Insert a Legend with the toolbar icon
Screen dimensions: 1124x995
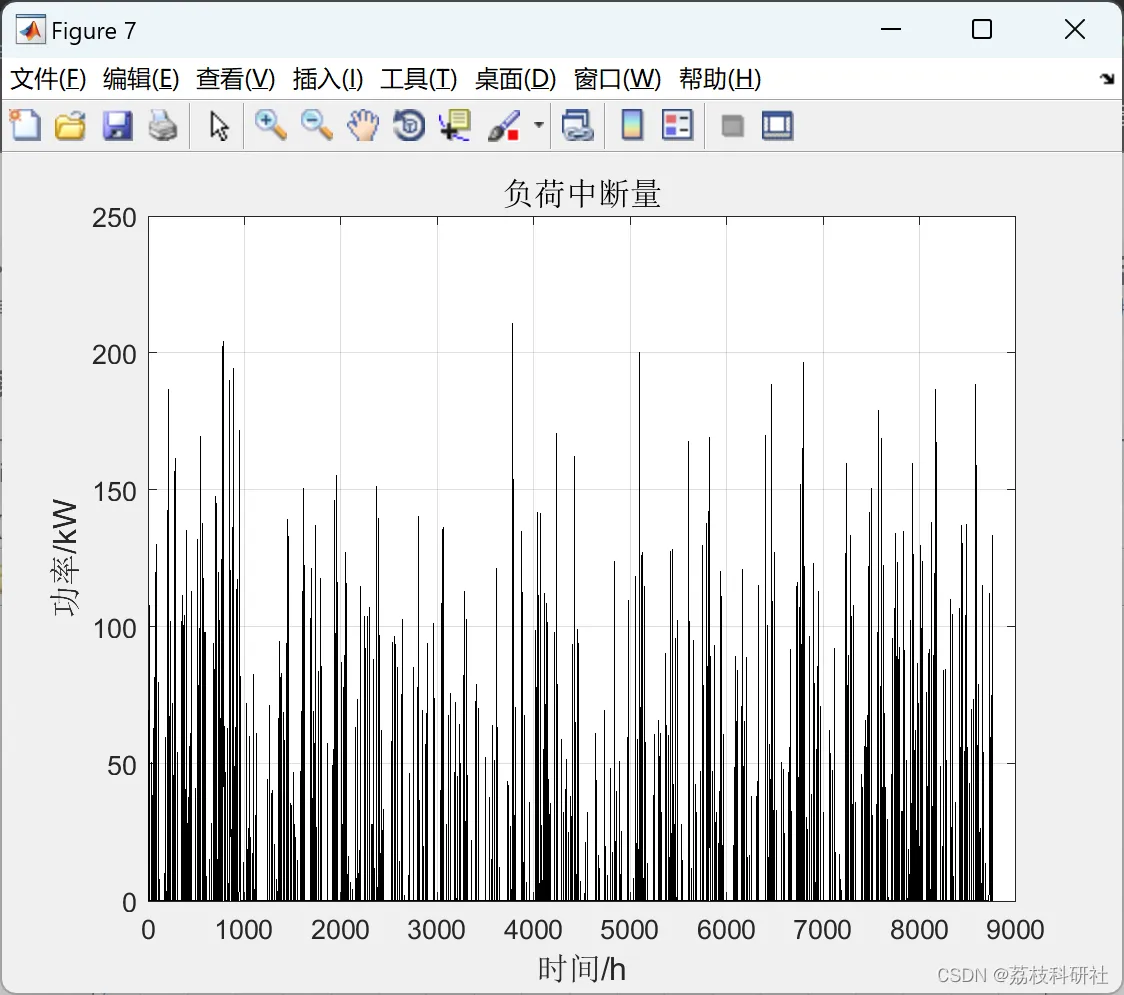(677, 125)
